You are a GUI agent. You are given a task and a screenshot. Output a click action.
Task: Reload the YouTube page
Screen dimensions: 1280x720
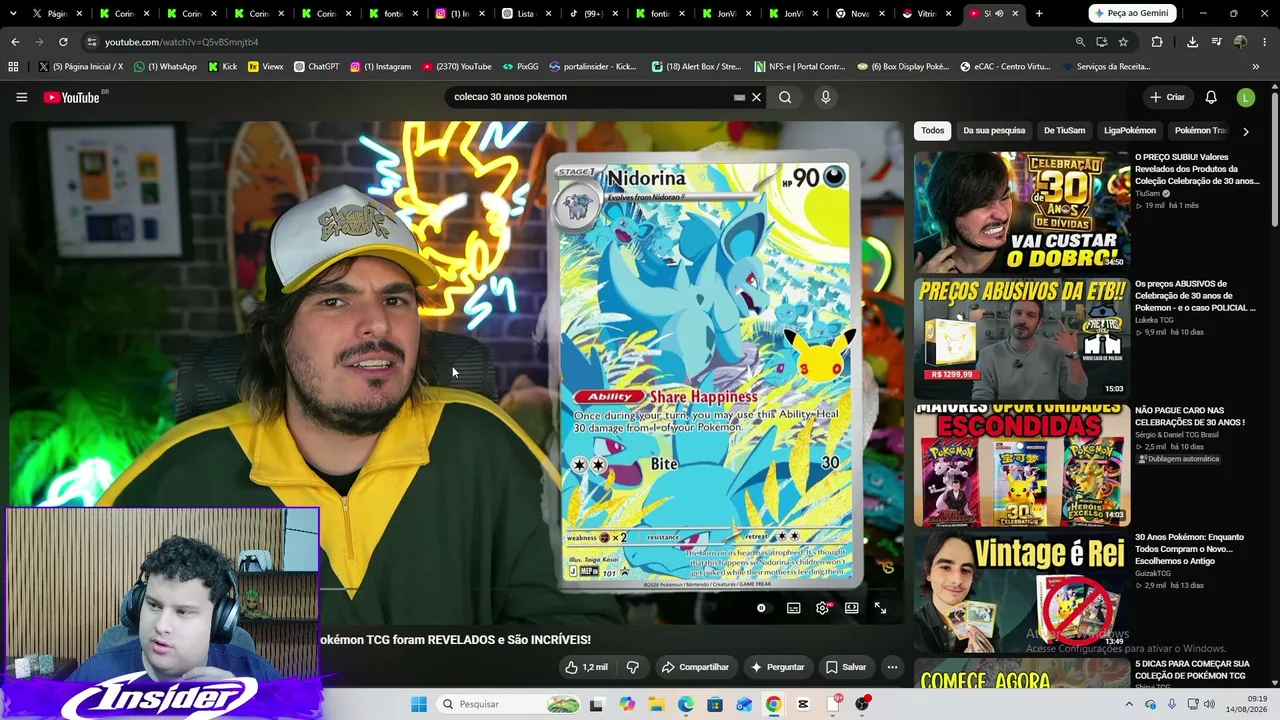[63, 42]
